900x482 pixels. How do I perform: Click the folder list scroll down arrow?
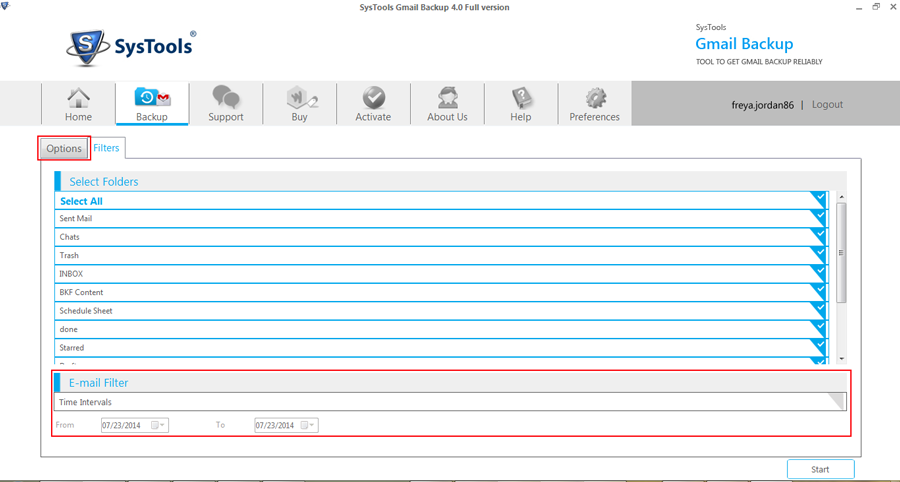(841, 358)
